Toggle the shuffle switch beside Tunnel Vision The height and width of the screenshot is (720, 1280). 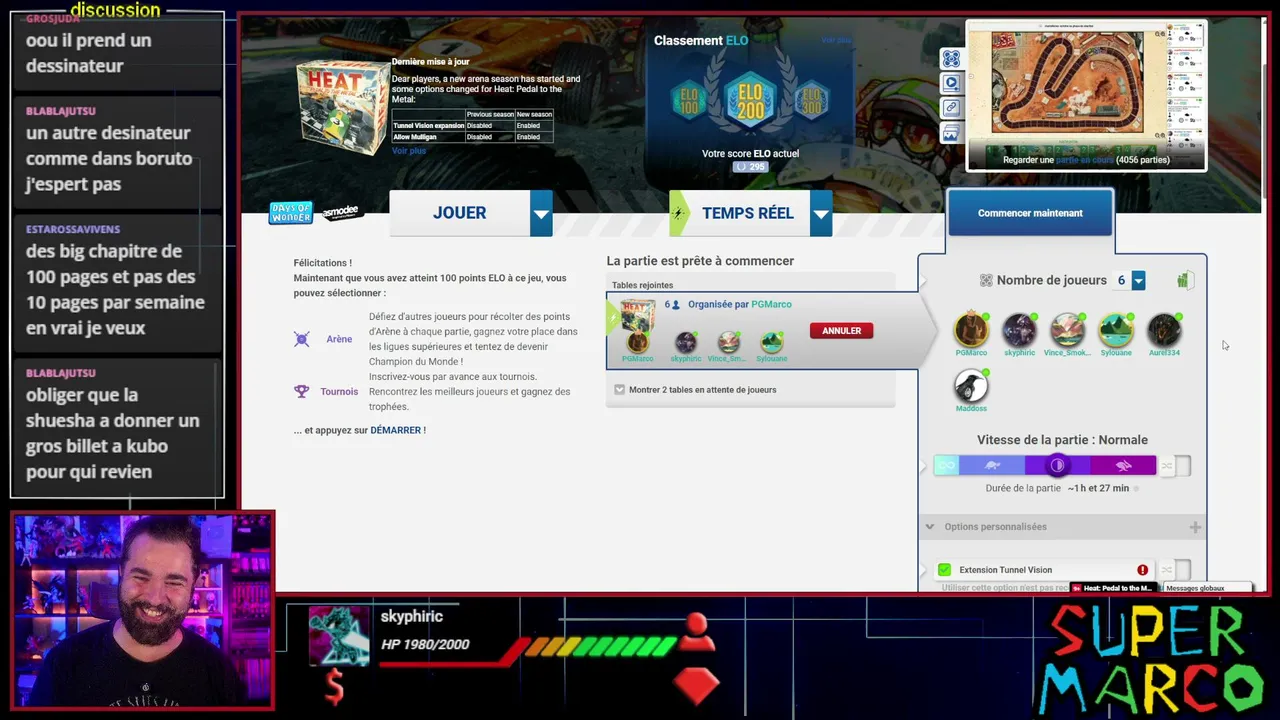(x=1174, y=570)
